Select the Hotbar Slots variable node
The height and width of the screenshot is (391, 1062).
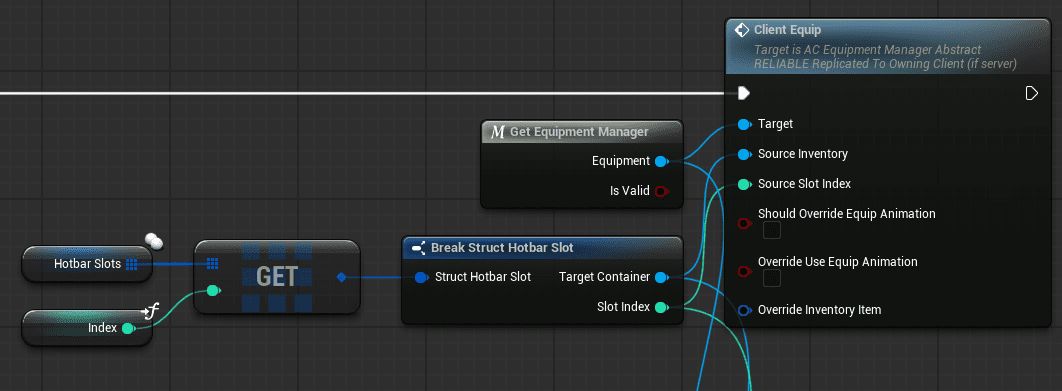click(x=87, y=264)
